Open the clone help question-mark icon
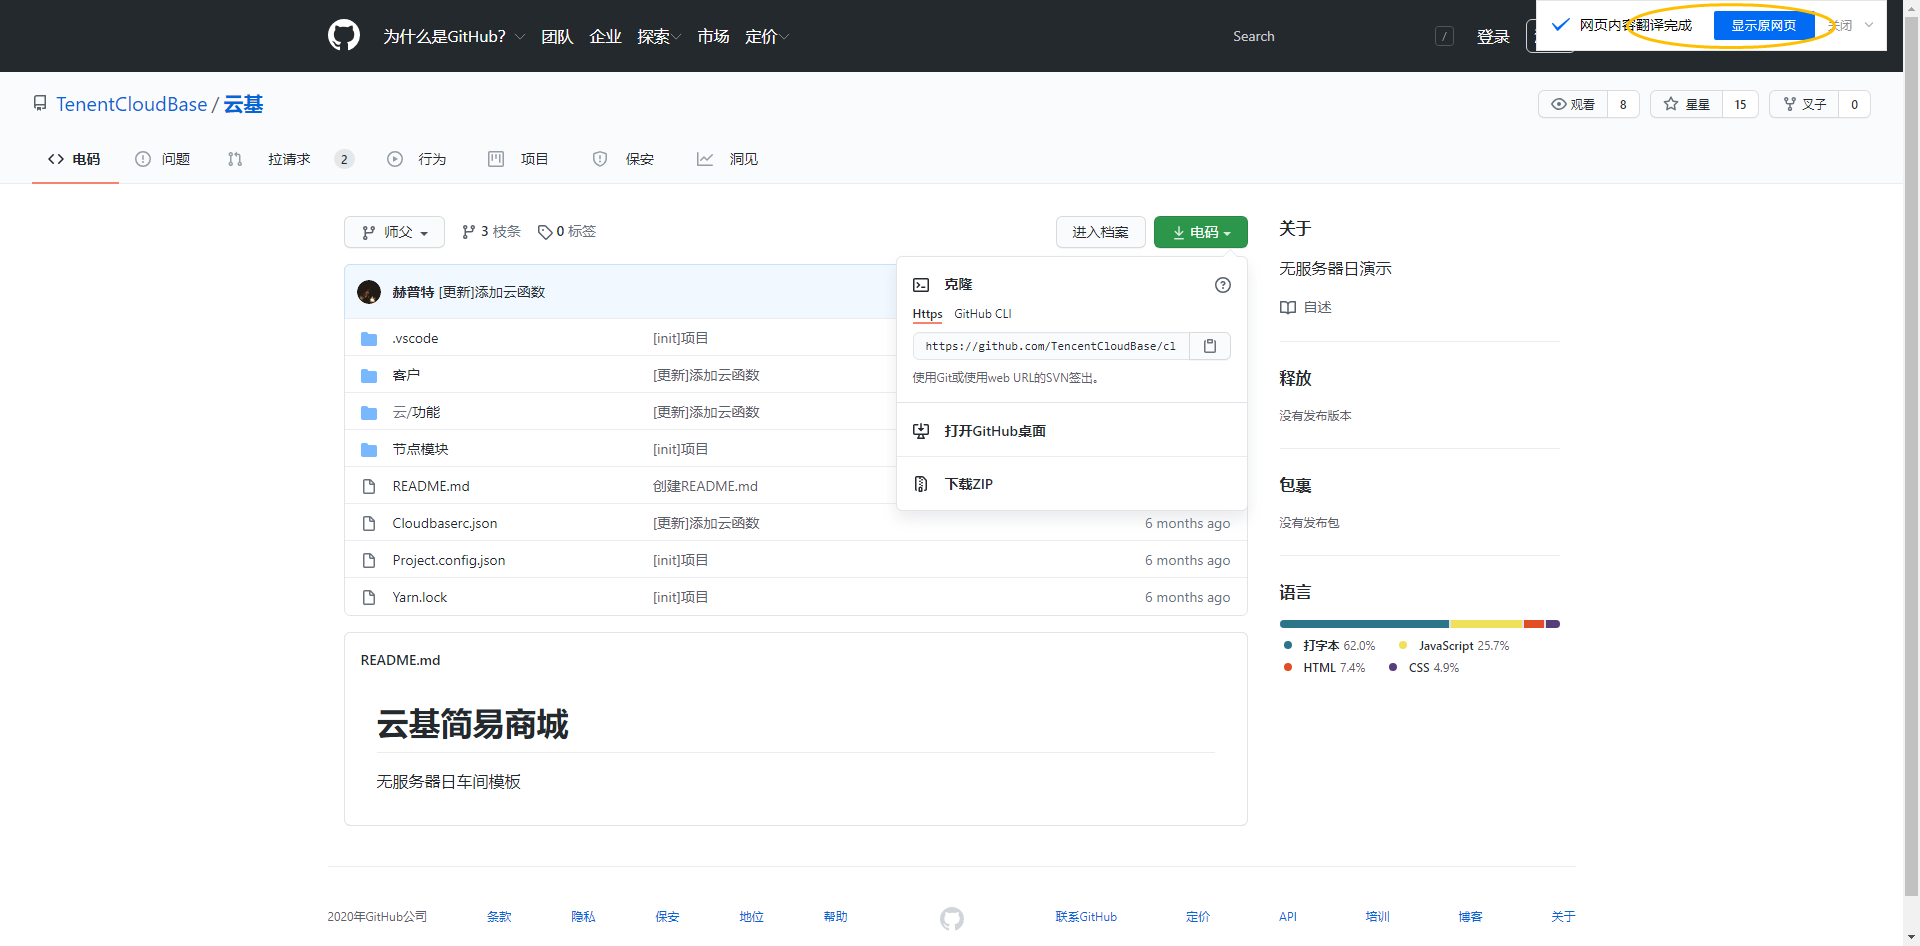The width and height of the screenshot is (1920, 946). point(1223,285)
